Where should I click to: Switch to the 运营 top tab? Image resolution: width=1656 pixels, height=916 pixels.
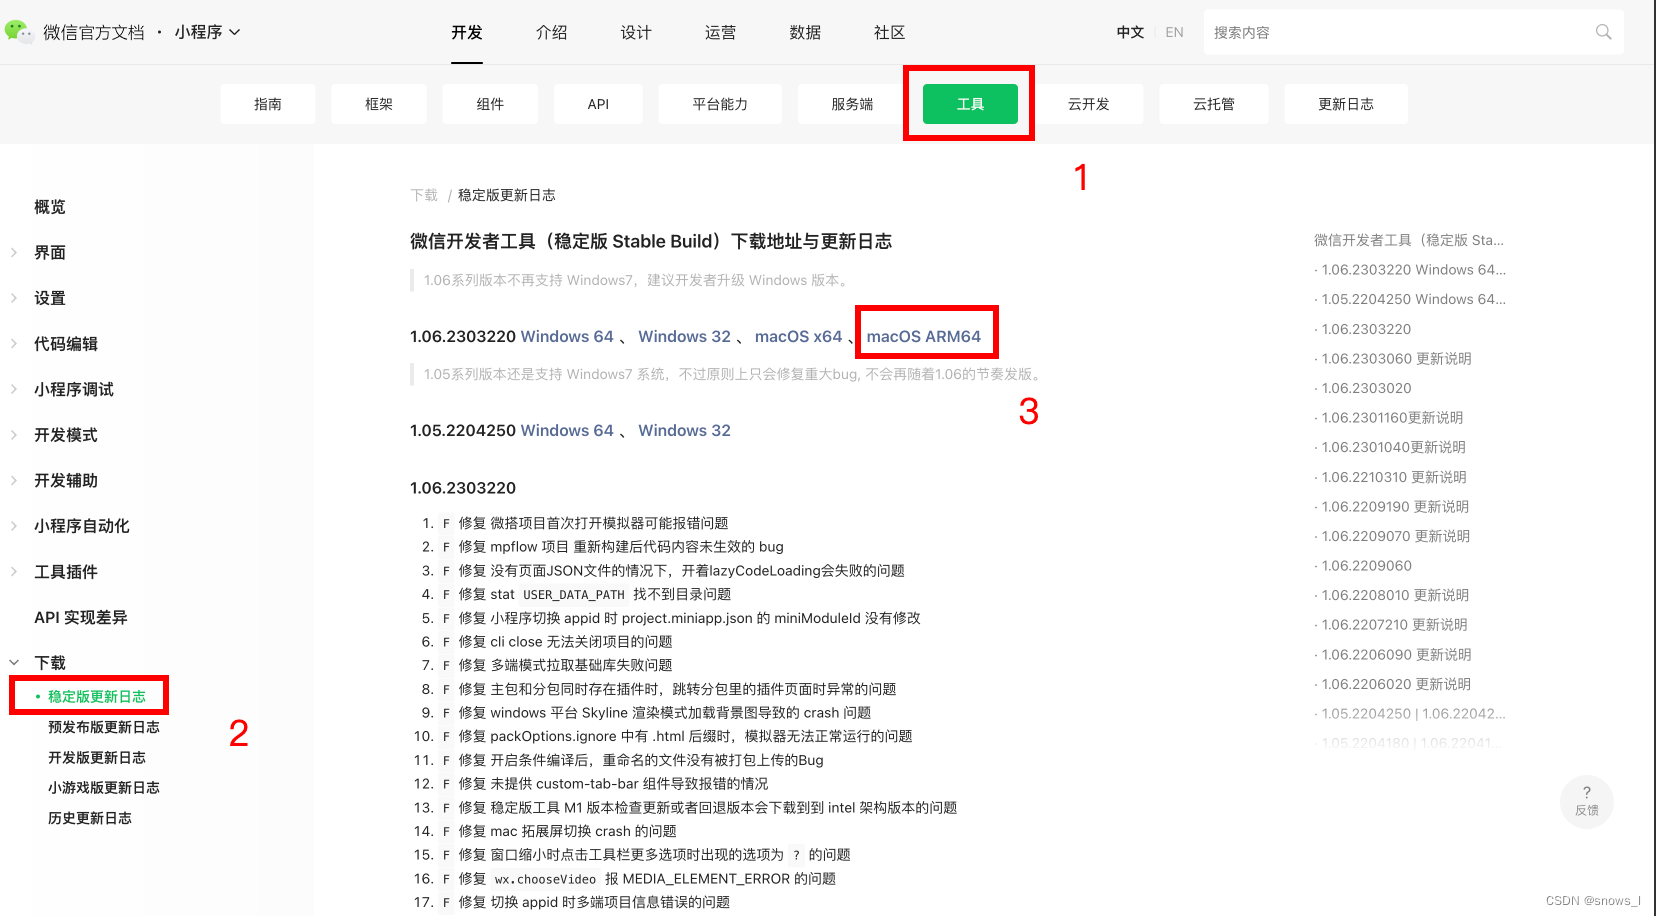[x=721, y=32]
